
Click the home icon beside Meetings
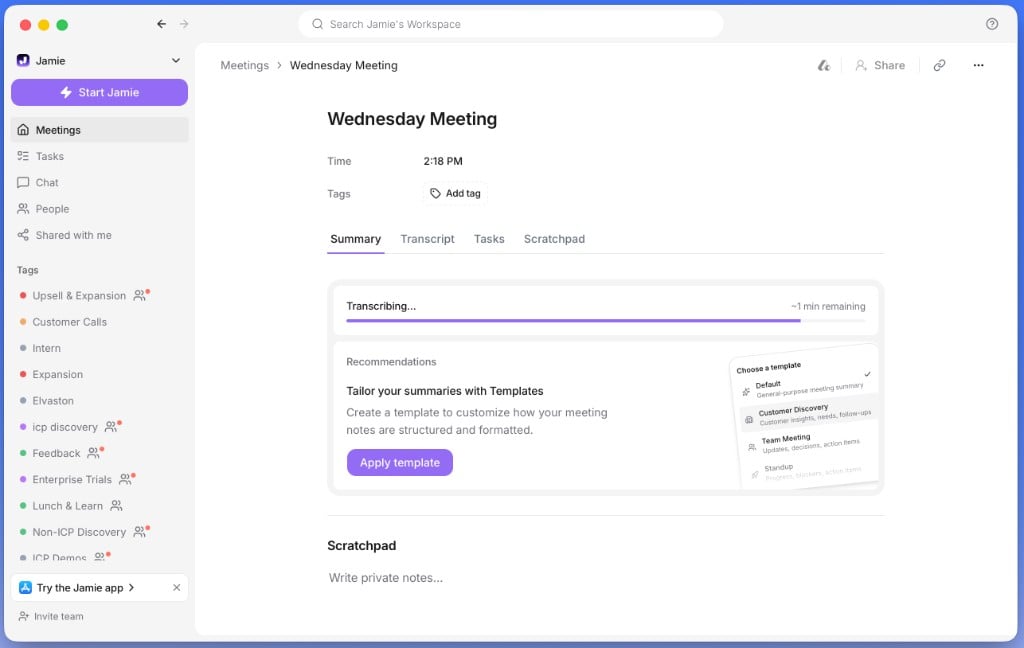[23, 129]
